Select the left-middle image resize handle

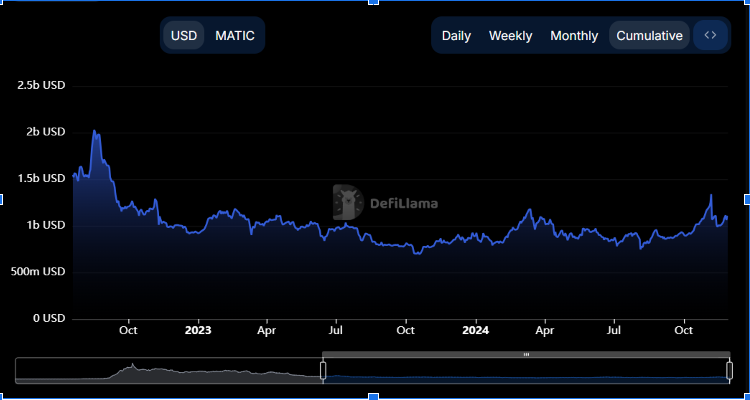(1, 199)
